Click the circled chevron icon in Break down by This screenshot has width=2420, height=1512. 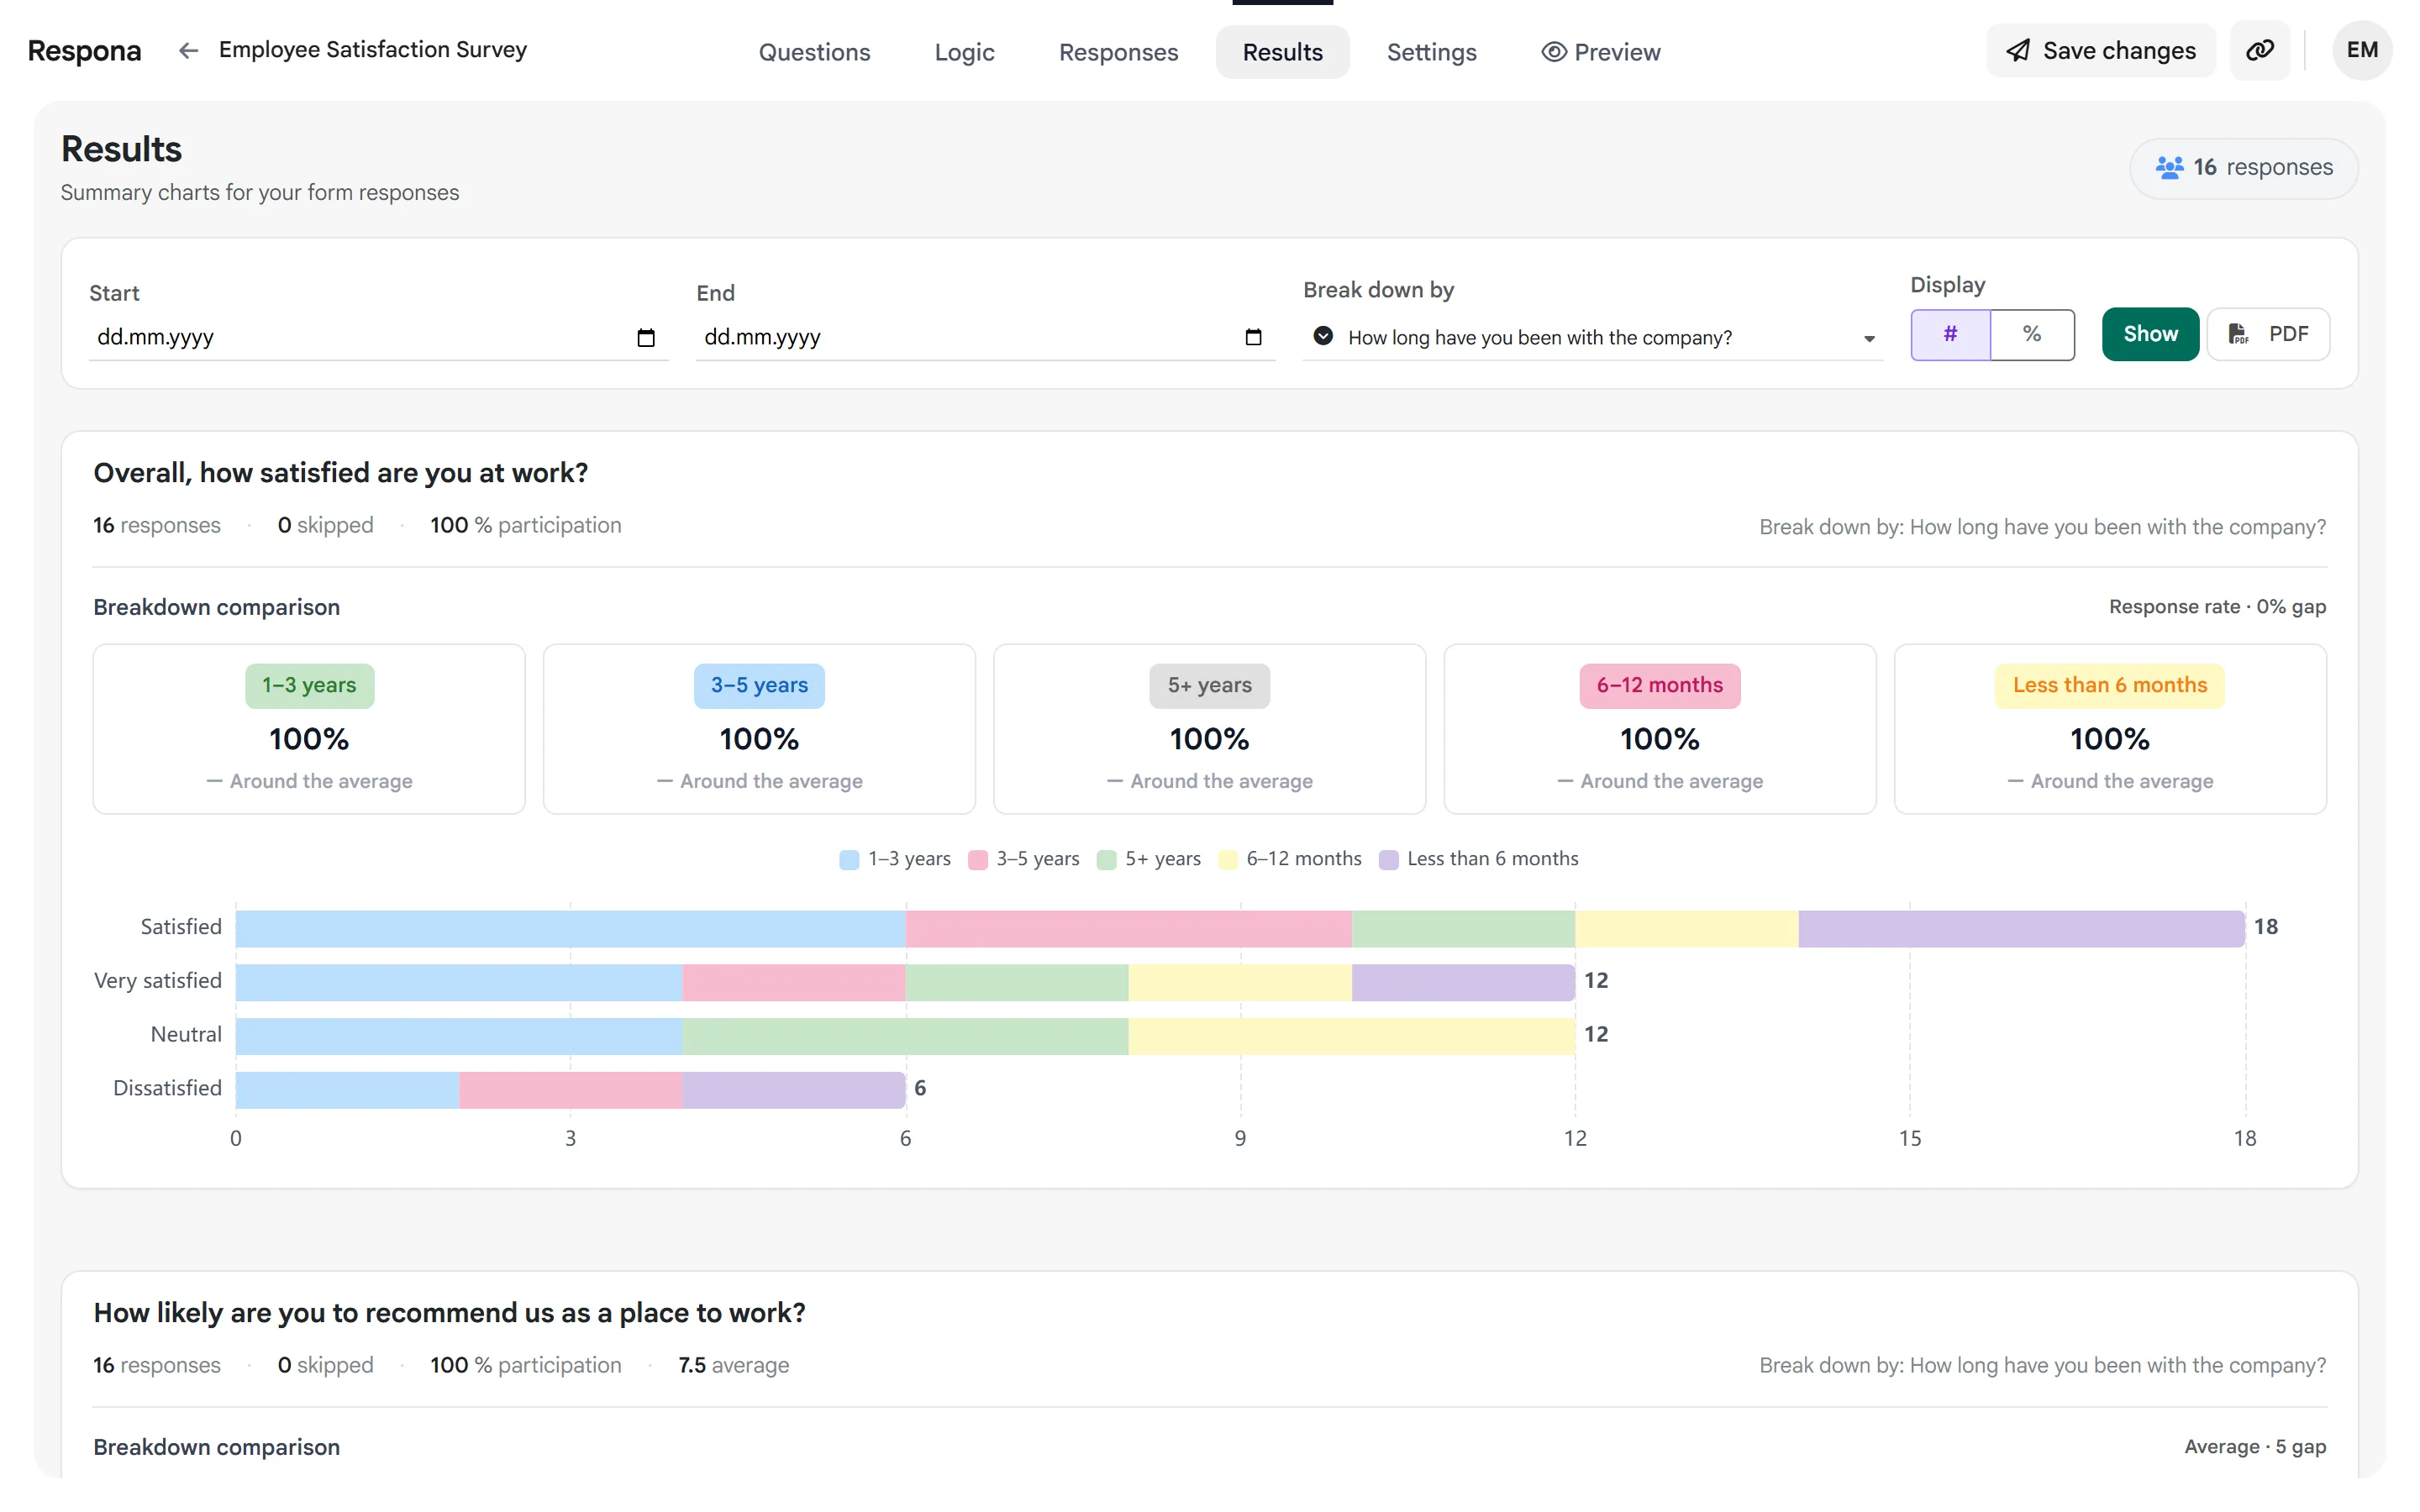[x=1323, y=336]
